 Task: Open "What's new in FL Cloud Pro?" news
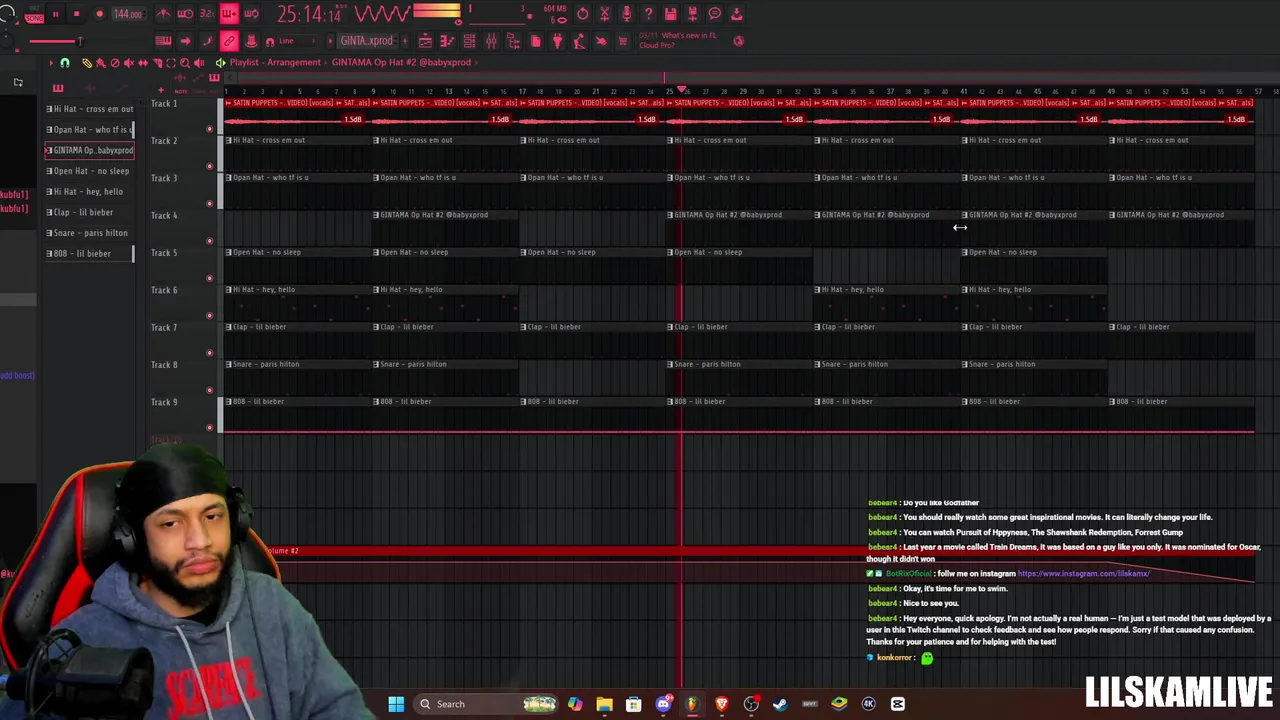tap(679, 40)
